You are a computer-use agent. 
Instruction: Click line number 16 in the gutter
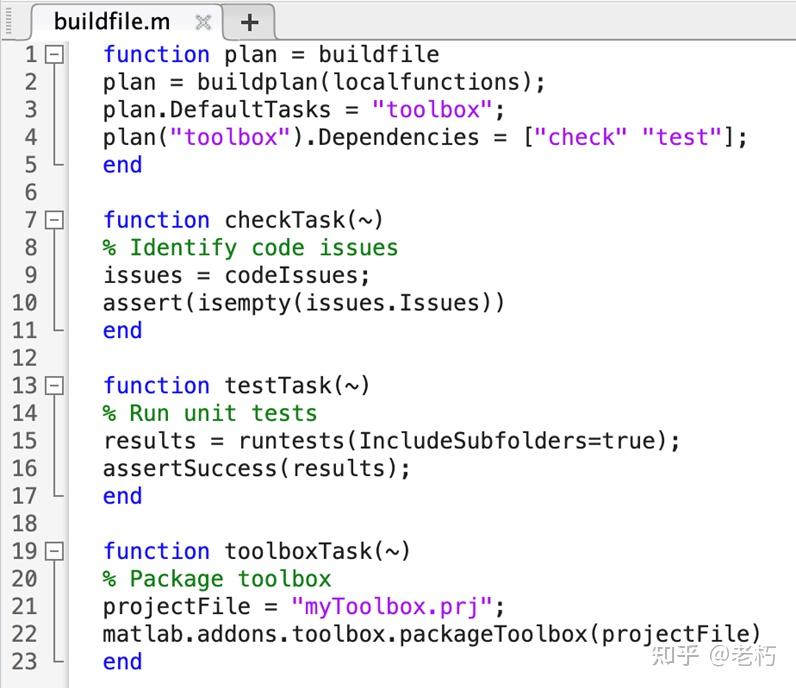[x=24, y=468]
